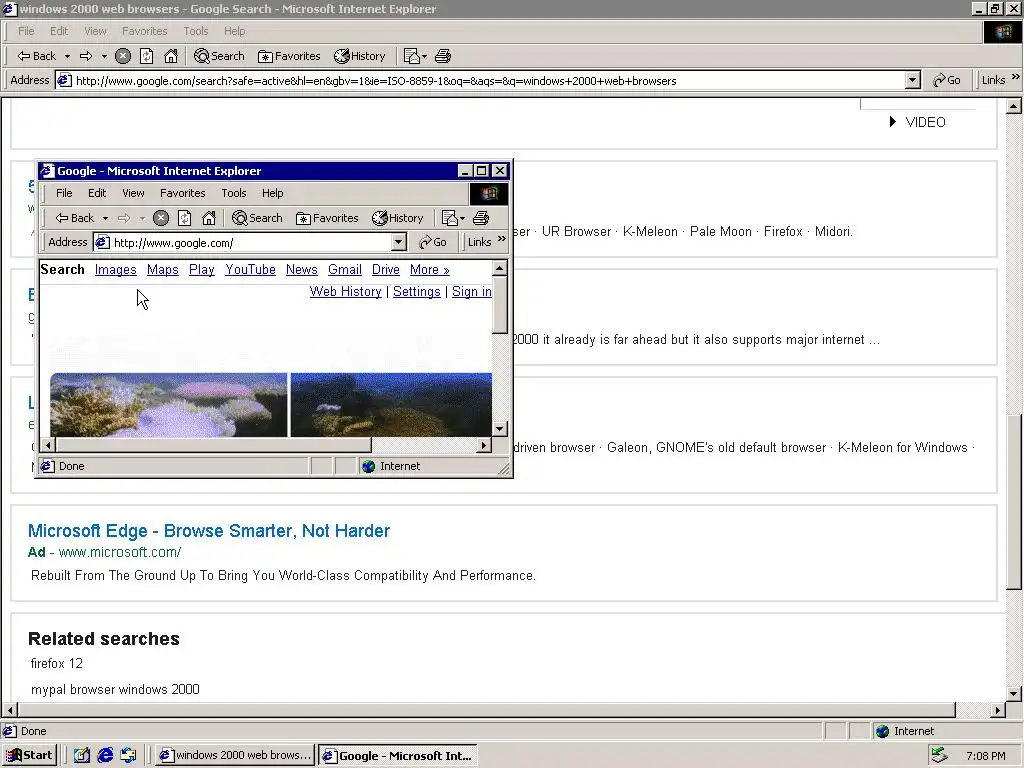Expand address bar dropdown in background window

913,80
